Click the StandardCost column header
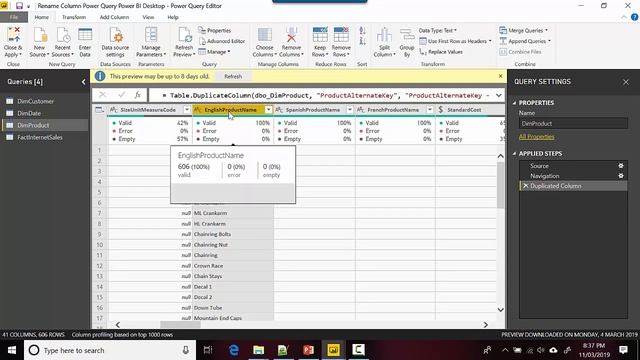The image size is (640, 360). [x=464, y=110]
